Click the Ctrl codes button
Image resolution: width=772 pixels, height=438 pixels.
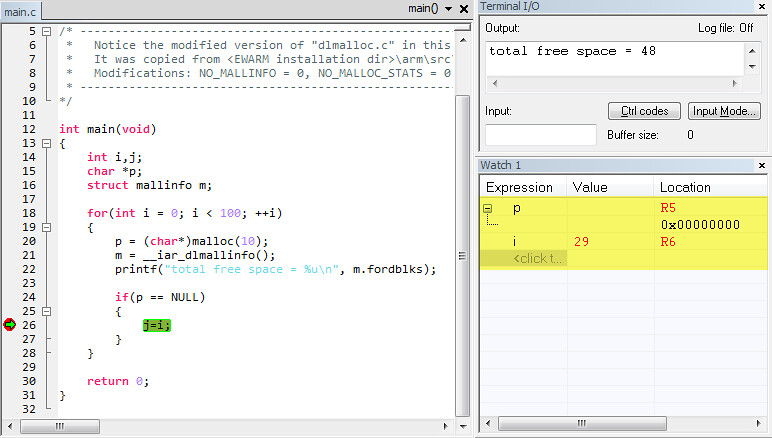tap(644, 111)
